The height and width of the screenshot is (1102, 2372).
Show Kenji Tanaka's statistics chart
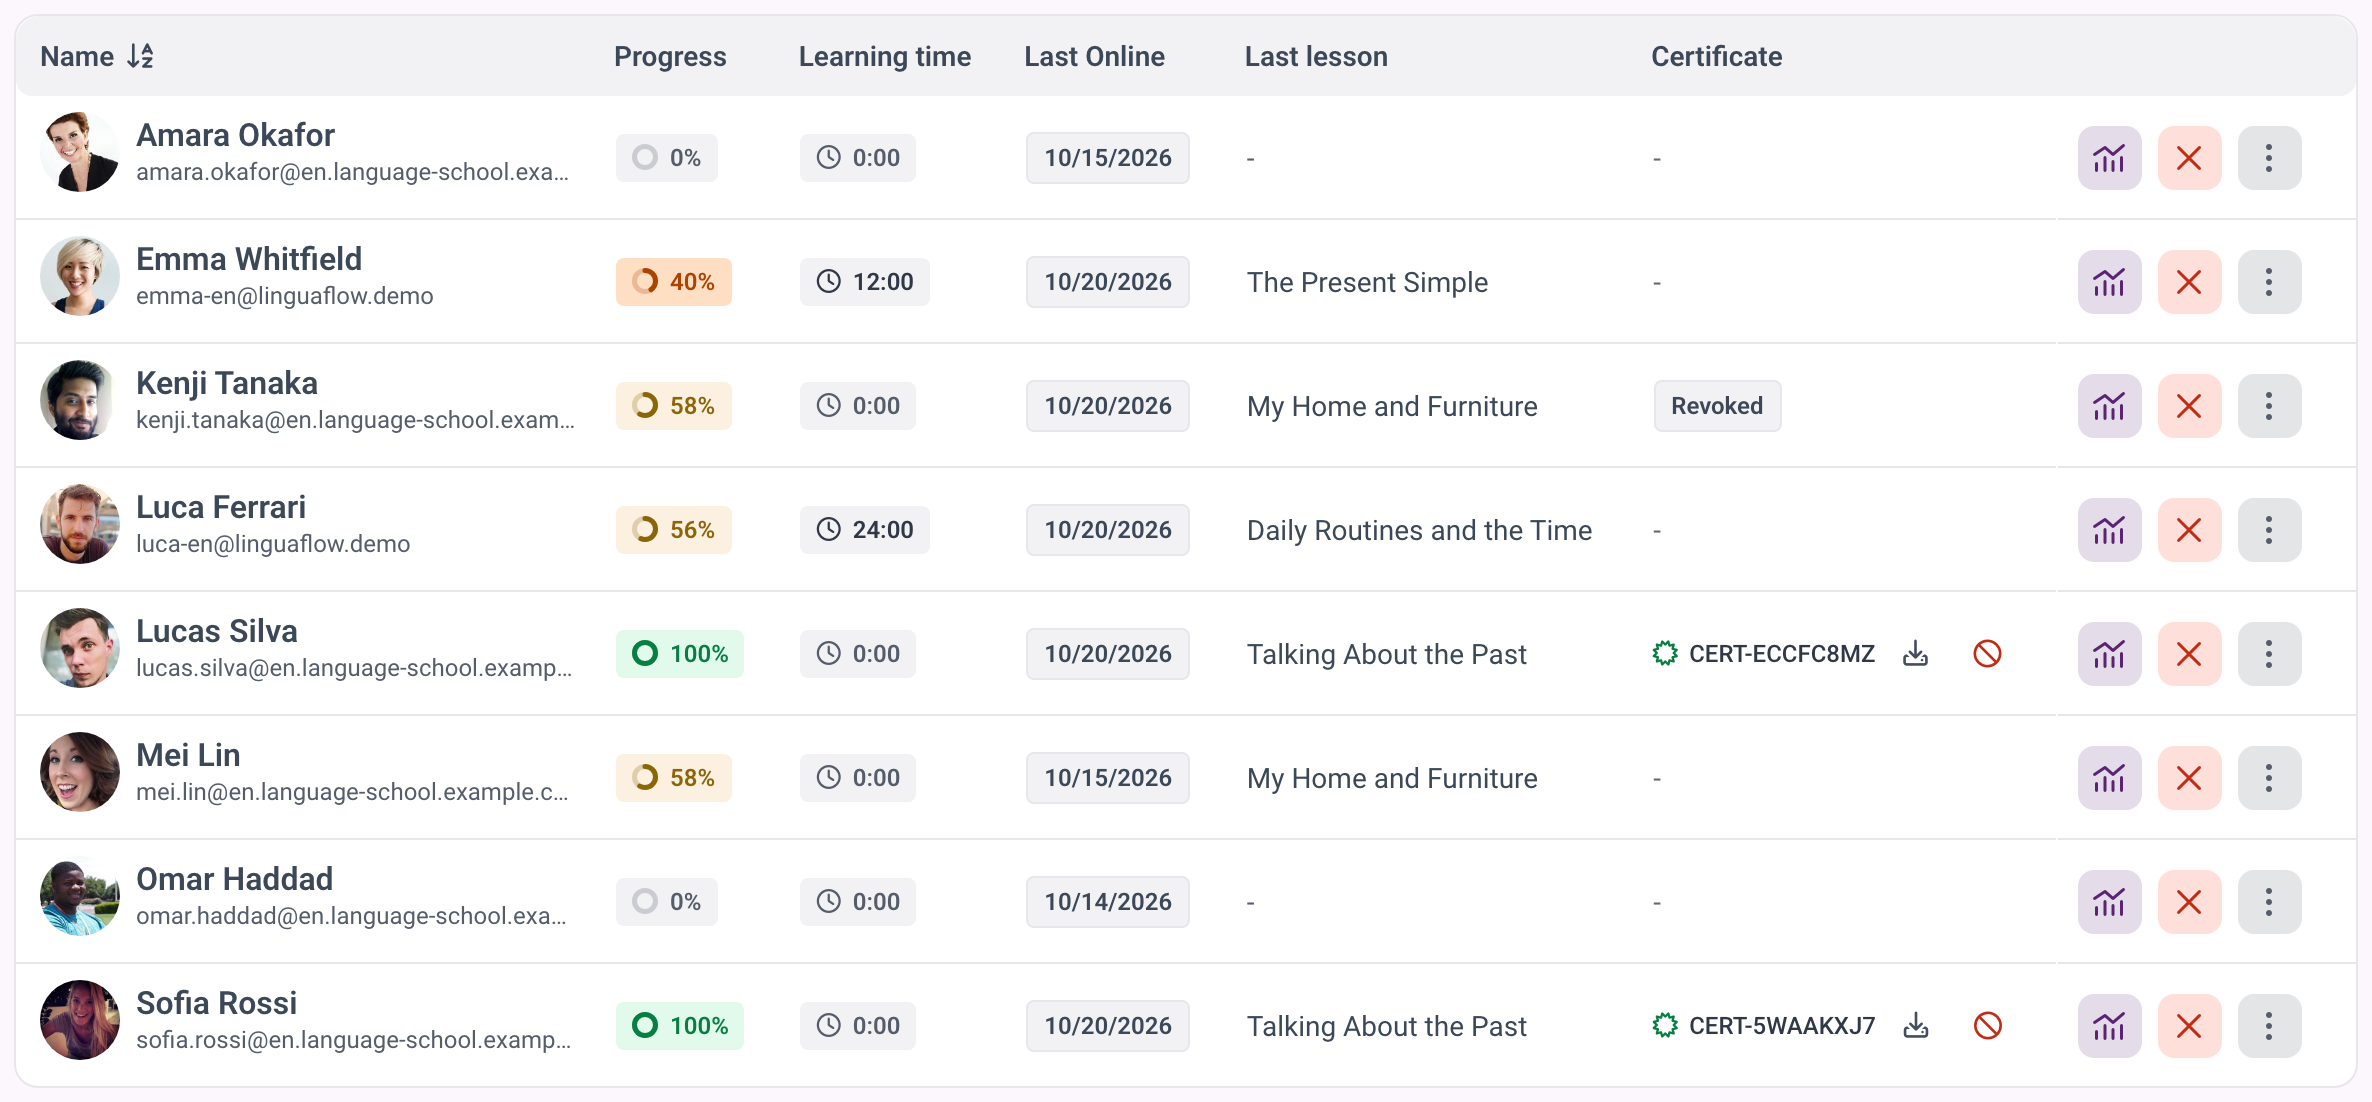coord(2109,406)
